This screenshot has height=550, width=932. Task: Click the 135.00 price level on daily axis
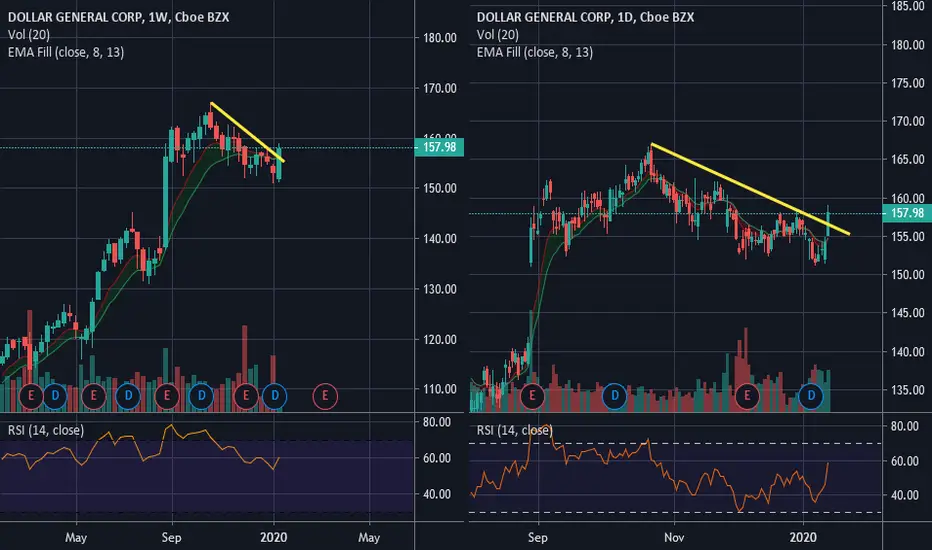click(908, 390)
